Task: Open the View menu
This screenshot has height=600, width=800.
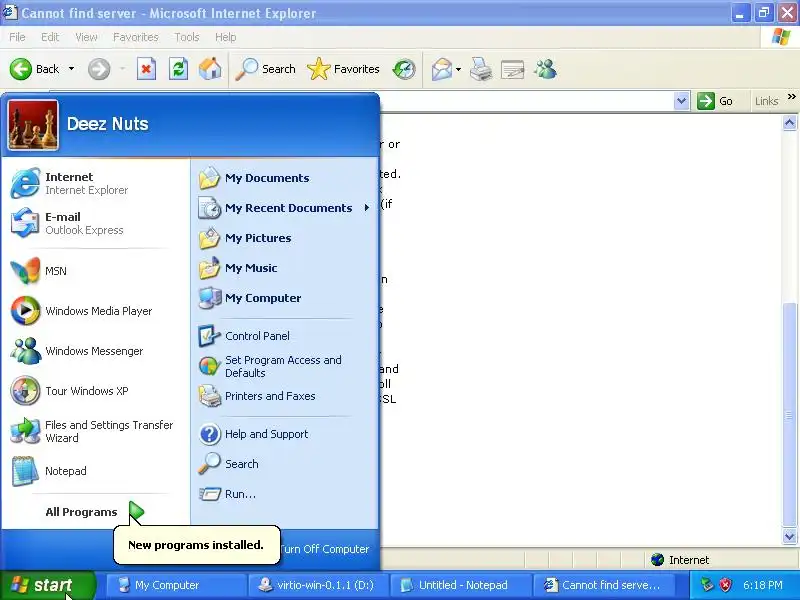Action: point(86,37)
